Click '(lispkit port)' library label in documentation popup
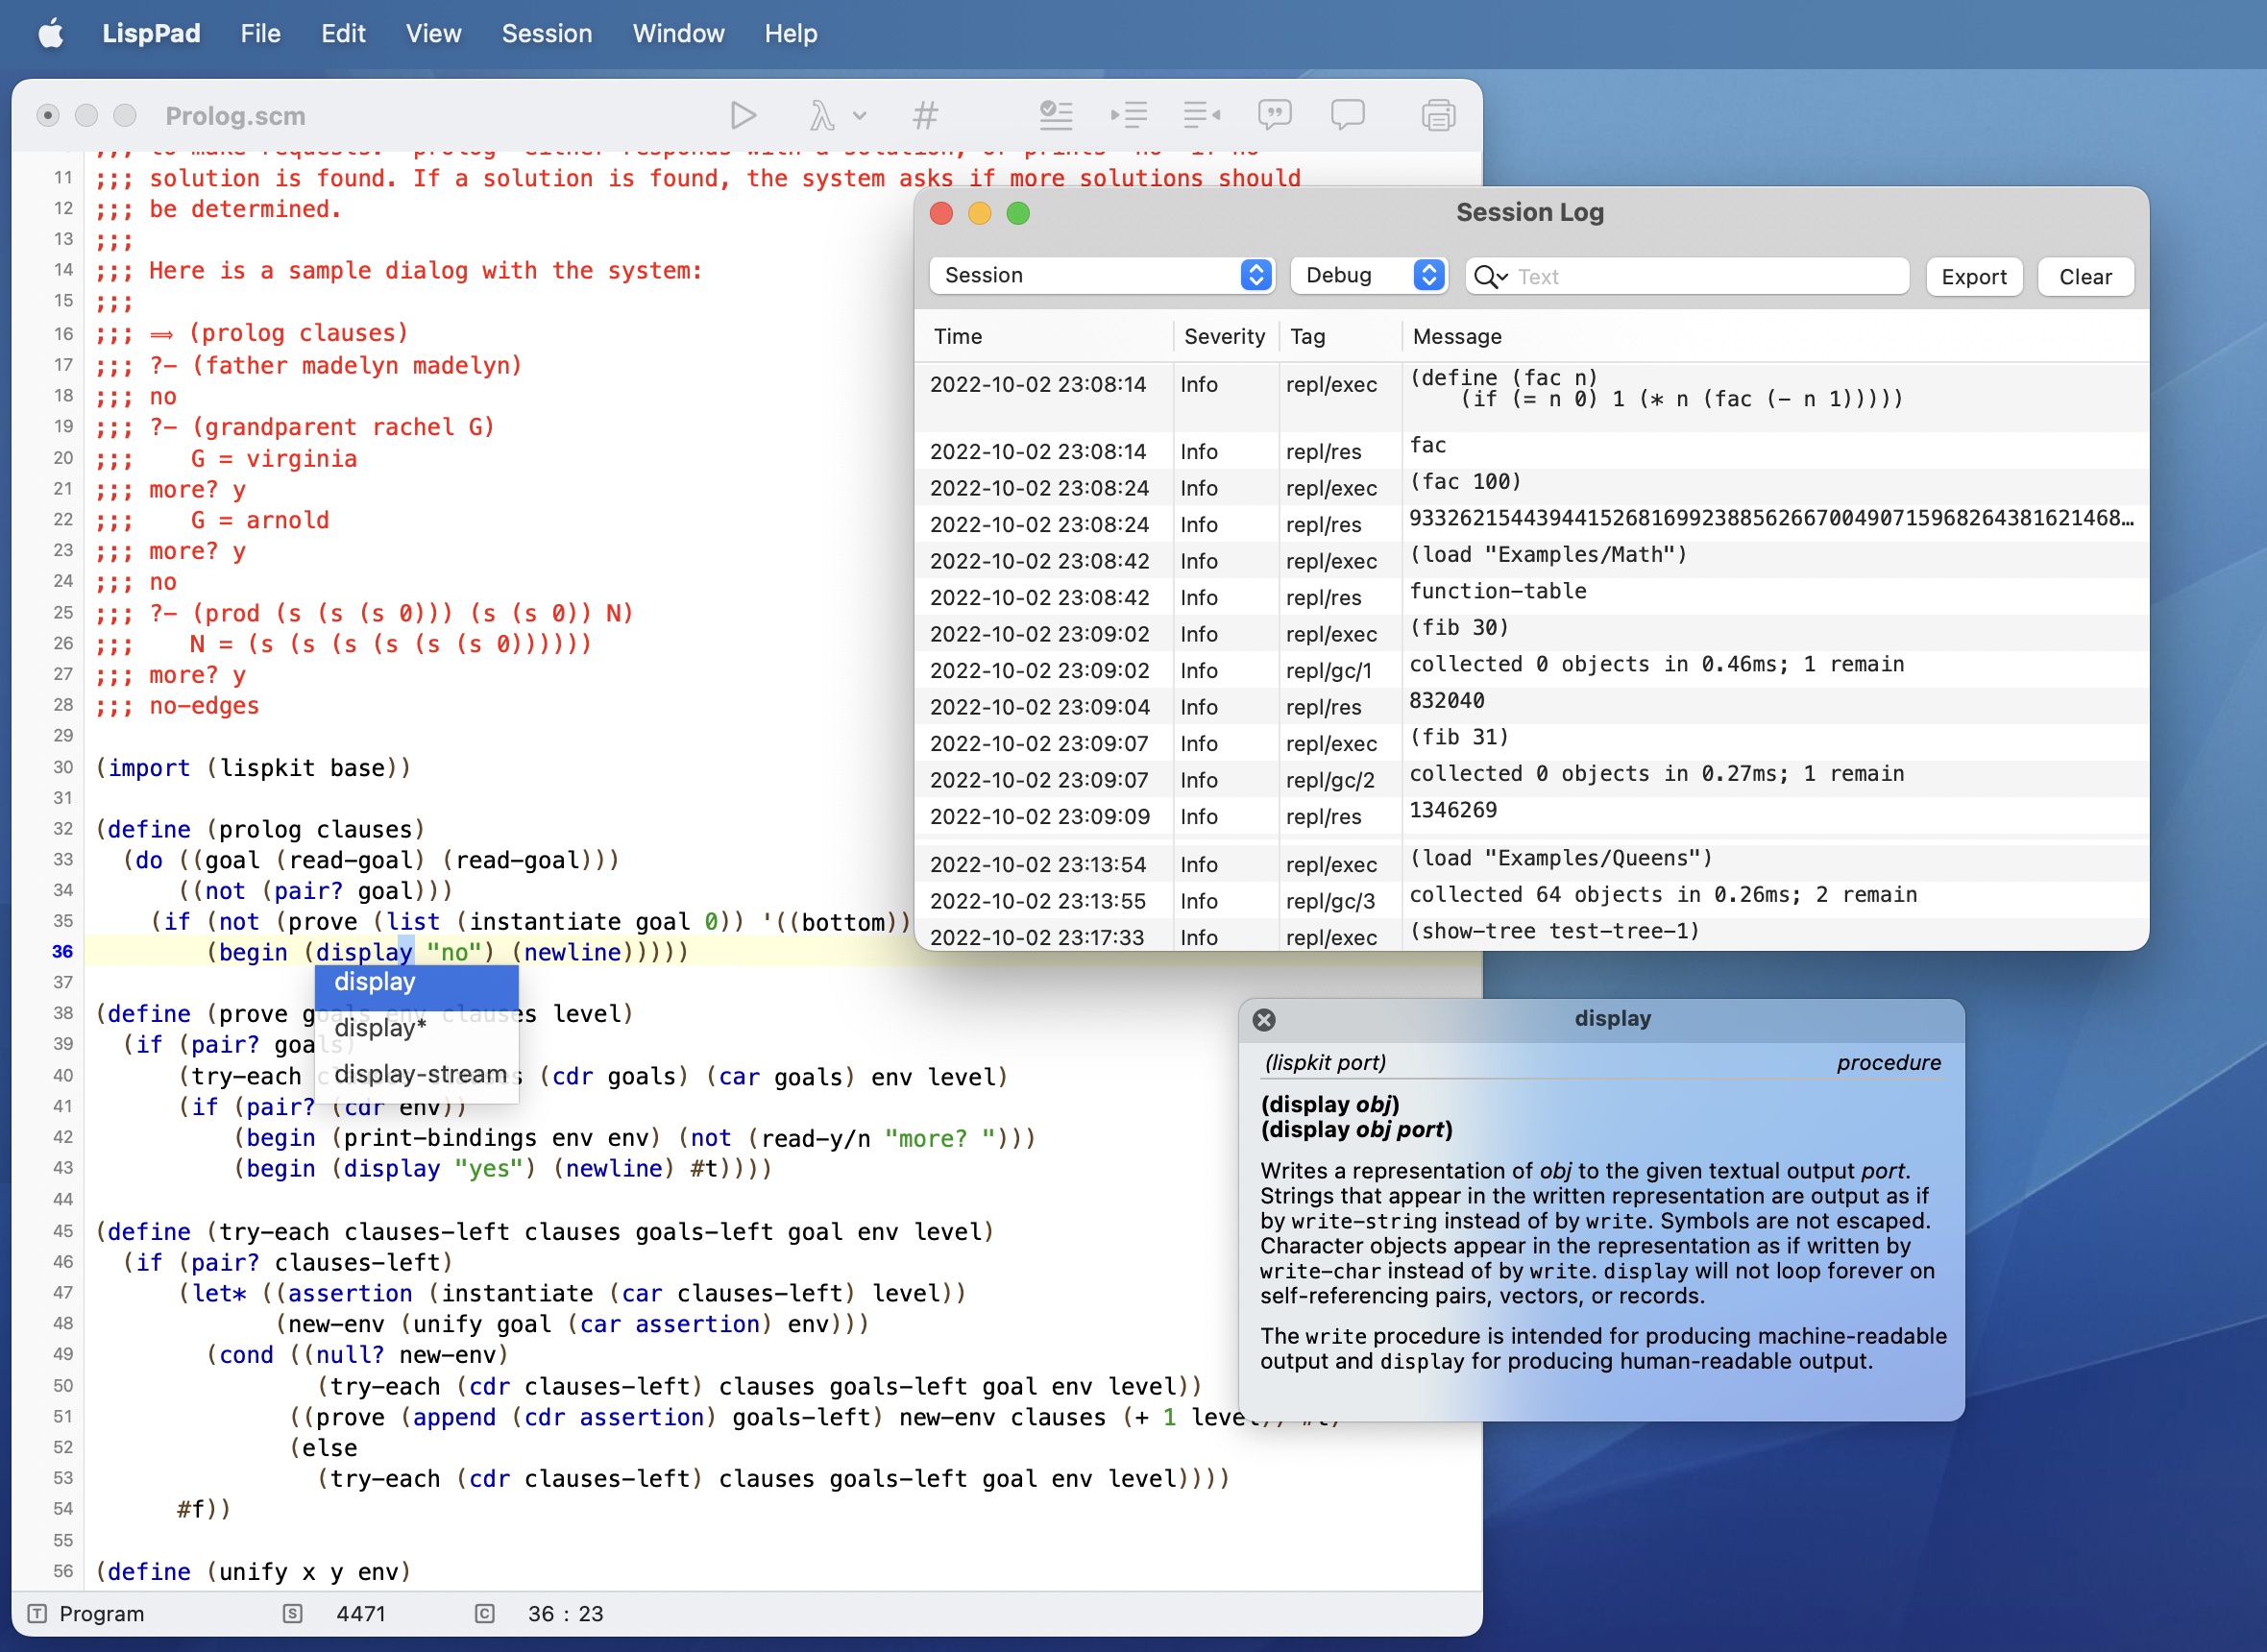Image resolution: width=2267 pixels, height=1652 pixels. click(x=1325, y=1062)
